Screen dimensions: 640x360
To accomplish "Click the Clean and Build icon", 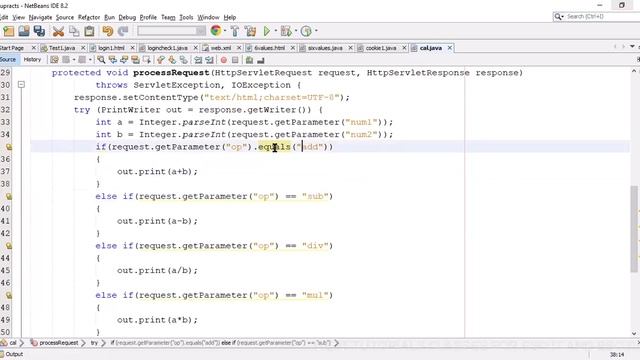I will 250,31.
